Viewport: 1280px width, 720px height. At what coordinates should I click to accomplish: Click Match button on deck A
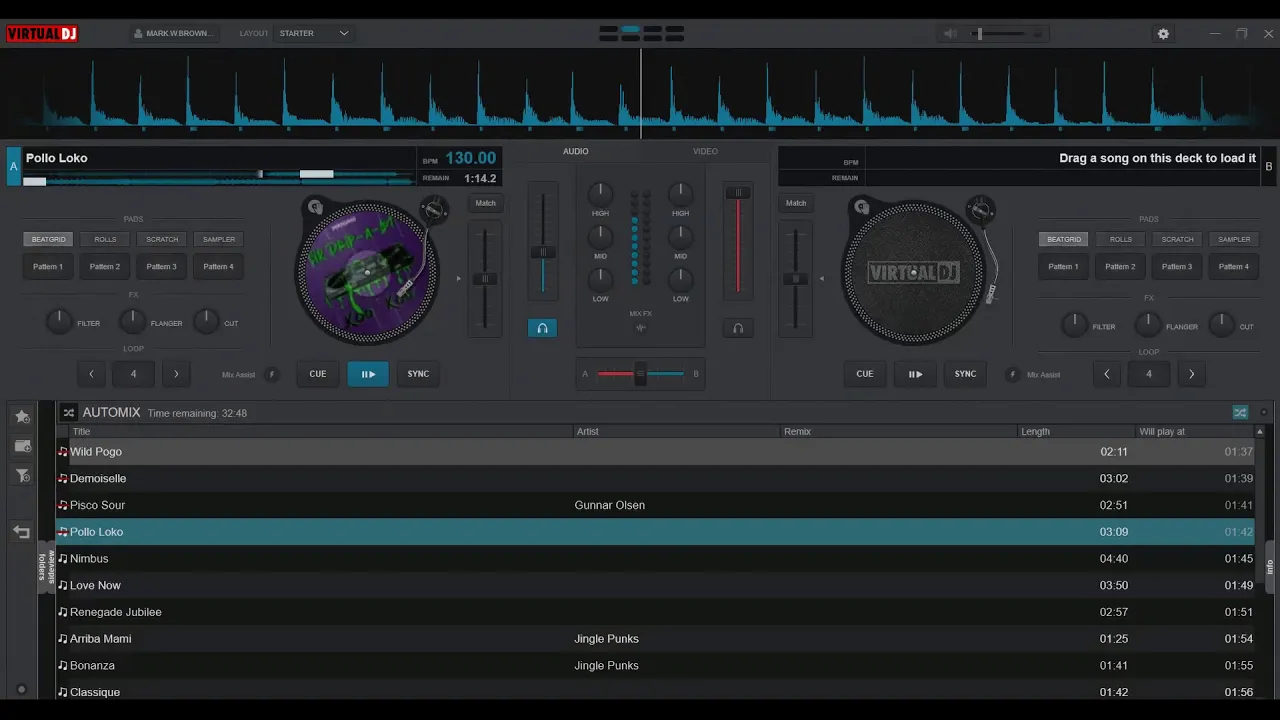click(485, 203)
